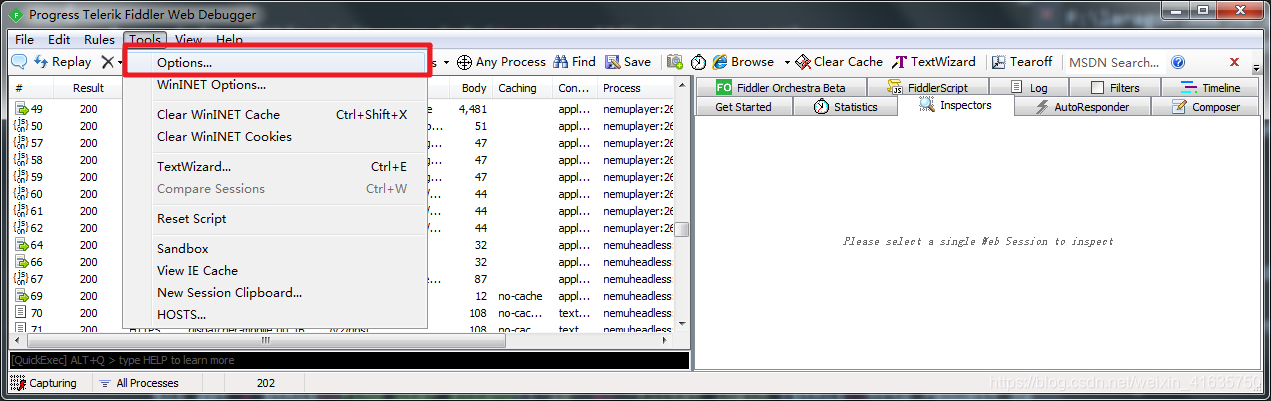Click Clear Cache toolbar button

click(840, 62)
